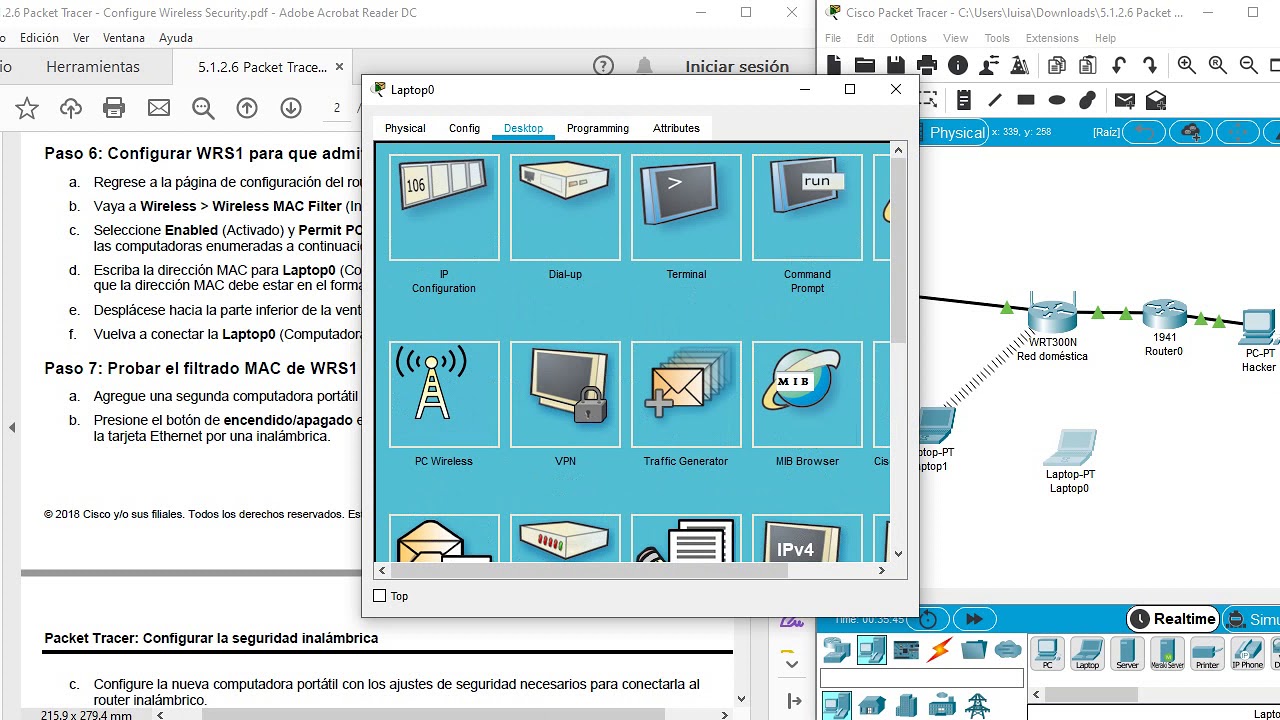Viewport: 1280px width, 720px height.
Task: Select the Draw Freeform tool
Action: (1088, 100)
